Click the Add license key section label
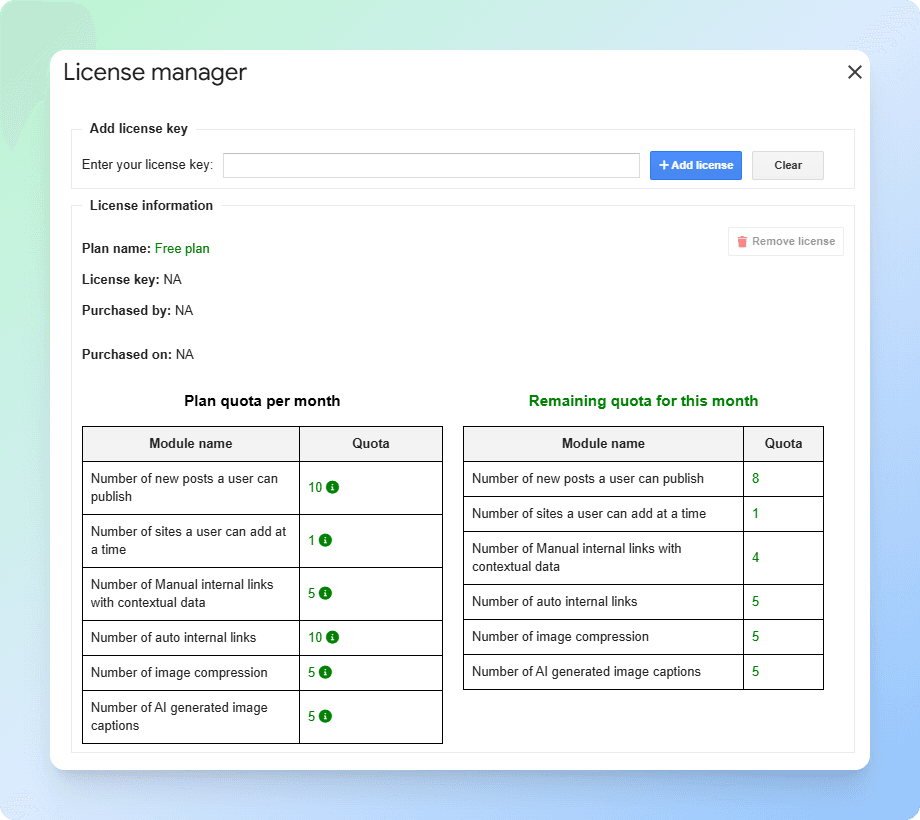This screenshot has height=820, width=920. click(138, 128)
